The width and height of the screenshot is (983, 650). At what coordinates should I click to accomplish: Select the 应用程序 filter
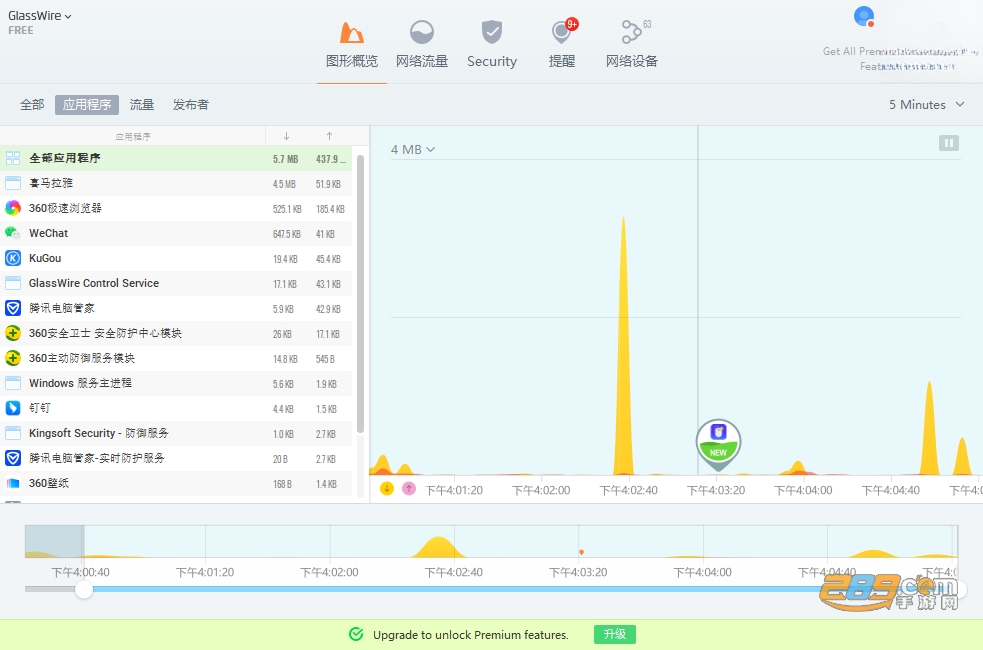coord(87,105)
